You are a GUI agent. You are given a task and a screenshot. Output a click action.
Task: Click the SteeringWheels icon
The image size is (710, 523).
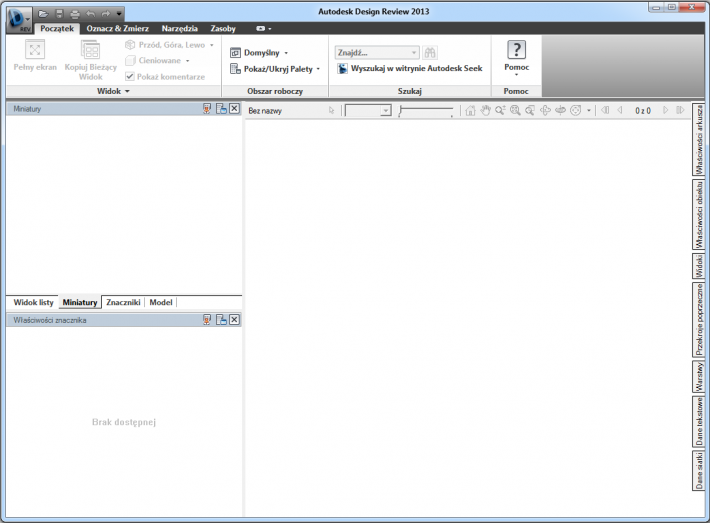click(575, 110)
